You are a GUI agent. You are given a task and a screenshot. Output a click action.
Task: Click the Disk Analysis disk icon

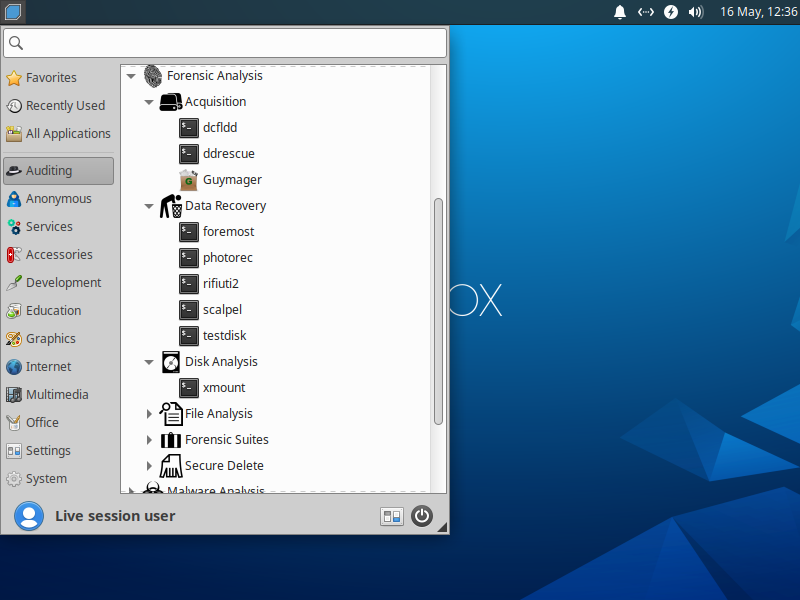click(x=171, y=362)
